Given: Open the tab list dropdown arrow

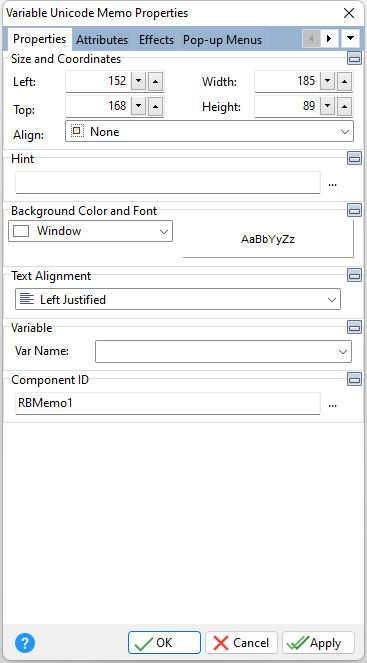Looking at the screenshot, I should pyautogui.click(x=350, y=39).
